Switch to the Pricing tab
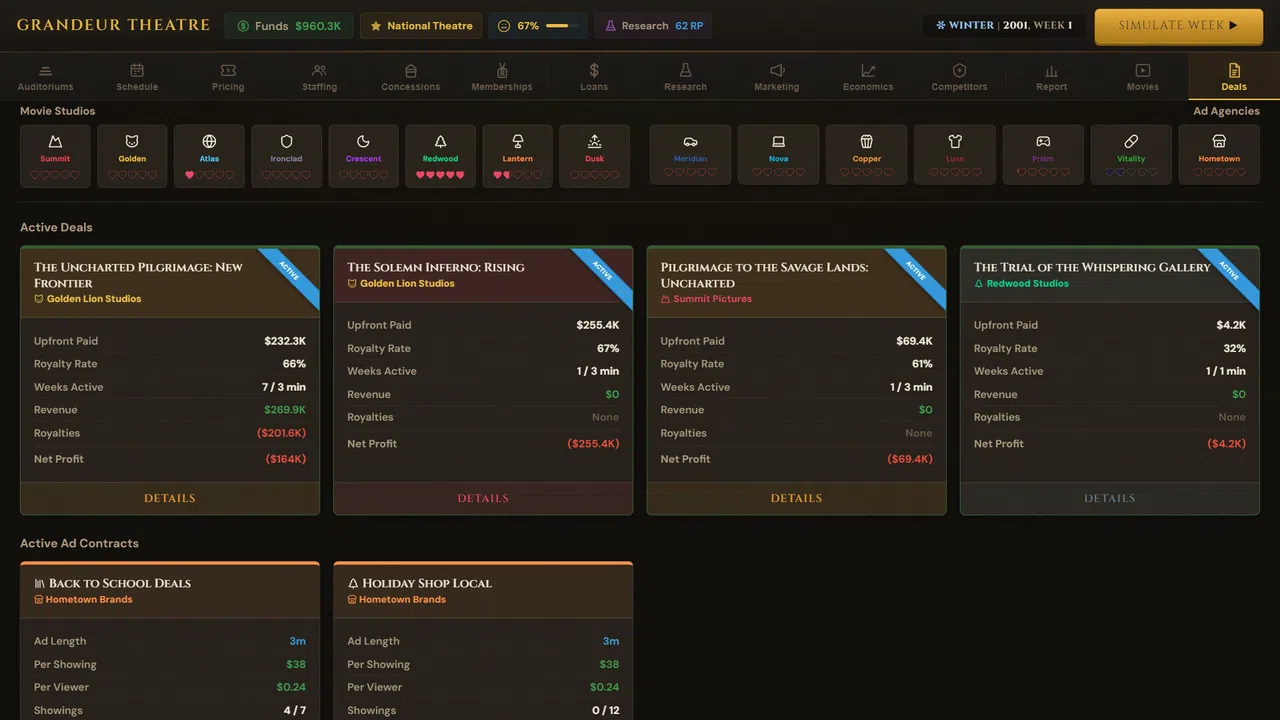 coord(228,77)
